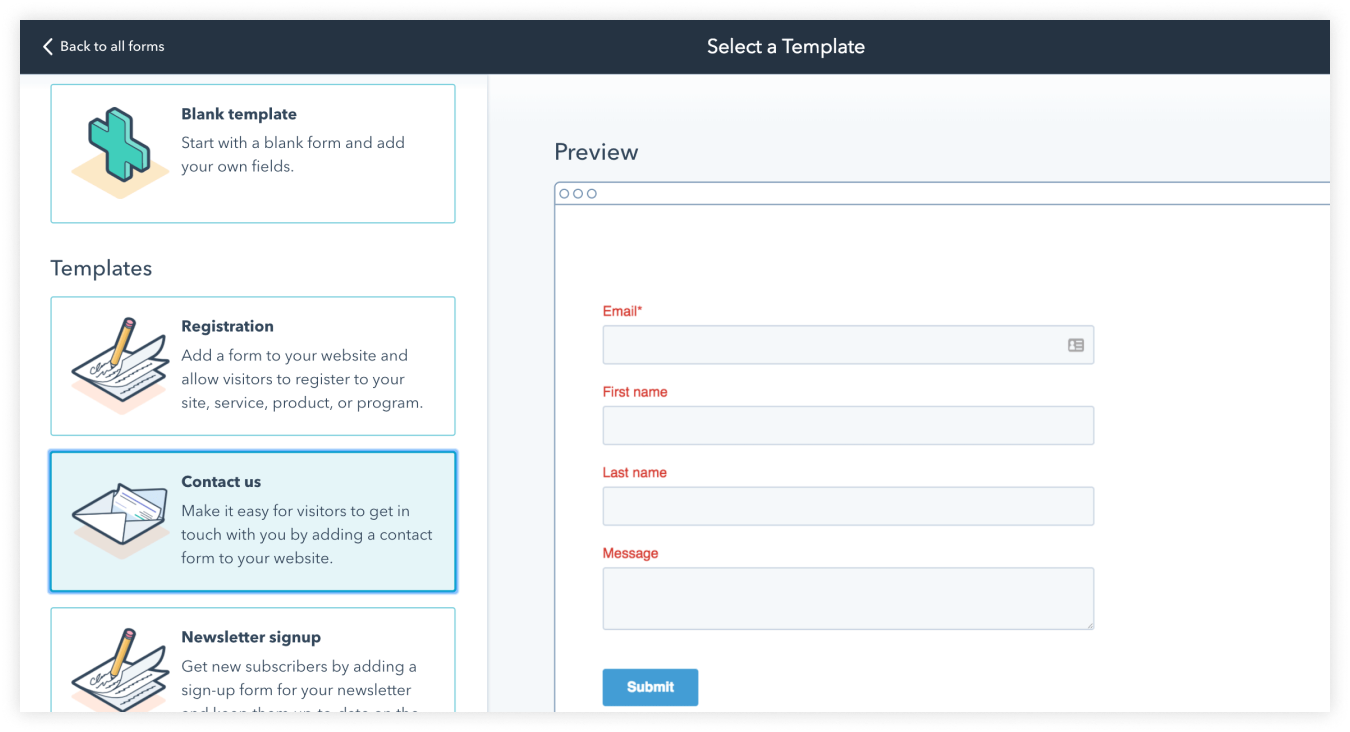The width and height of the screenshot is (1350, 732).
Task: Click the Templates section heading
Action: pyautogui.click(x=101, y=268)
